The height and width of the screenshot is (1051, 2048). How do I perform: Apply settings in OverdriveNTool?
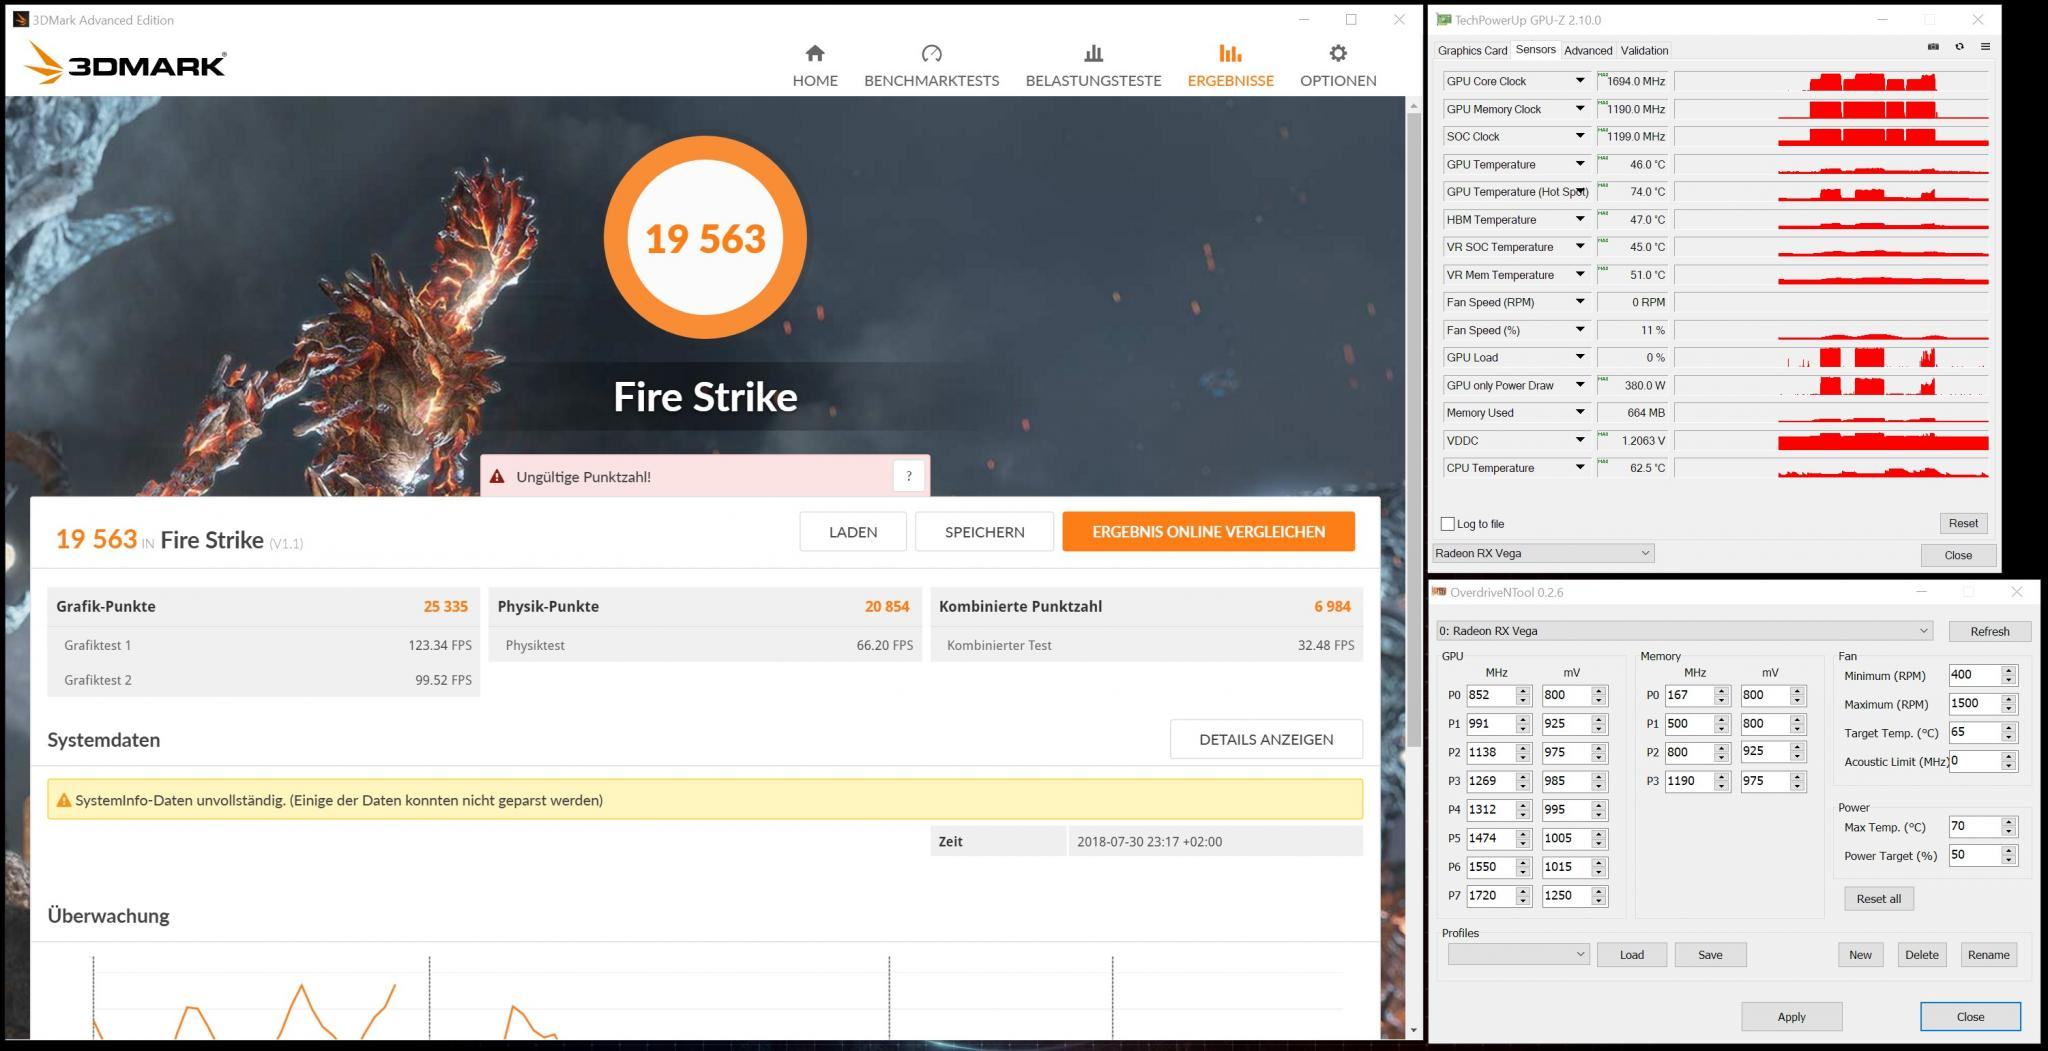click(x=1791, y=1017)
